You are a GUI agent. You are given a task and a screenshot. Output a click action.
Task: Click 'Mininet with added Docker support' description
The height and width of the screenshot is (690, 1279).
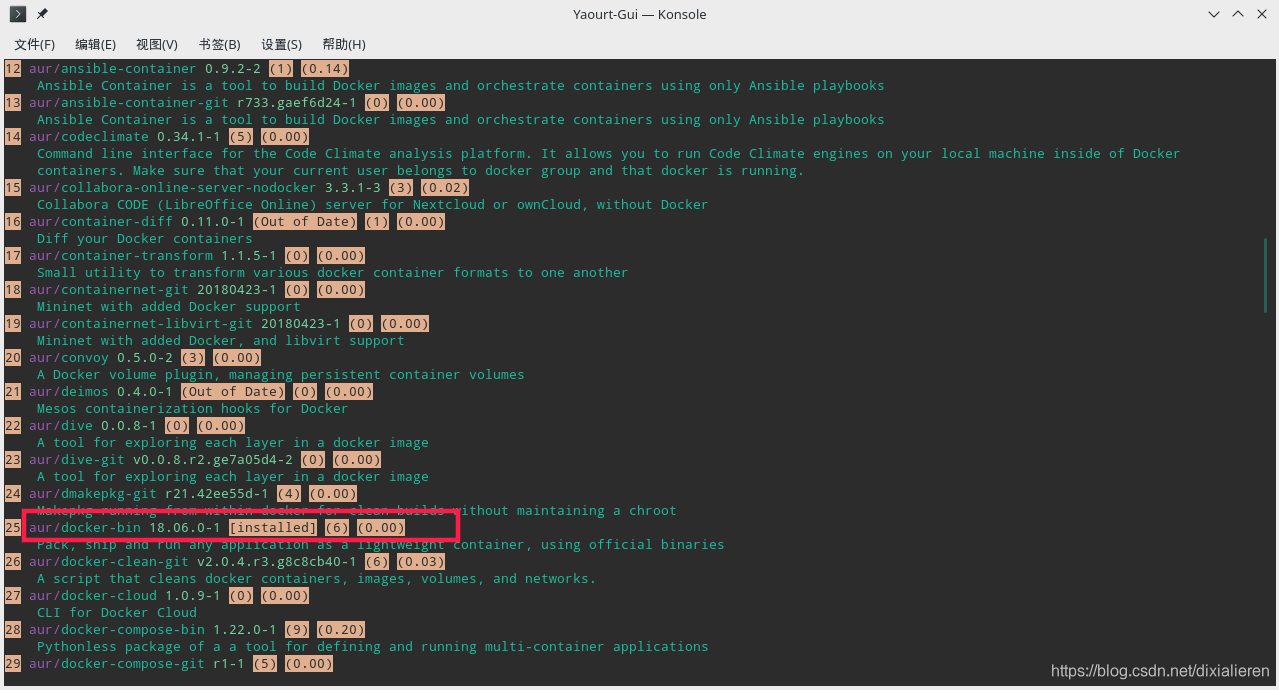coord(169,307)
